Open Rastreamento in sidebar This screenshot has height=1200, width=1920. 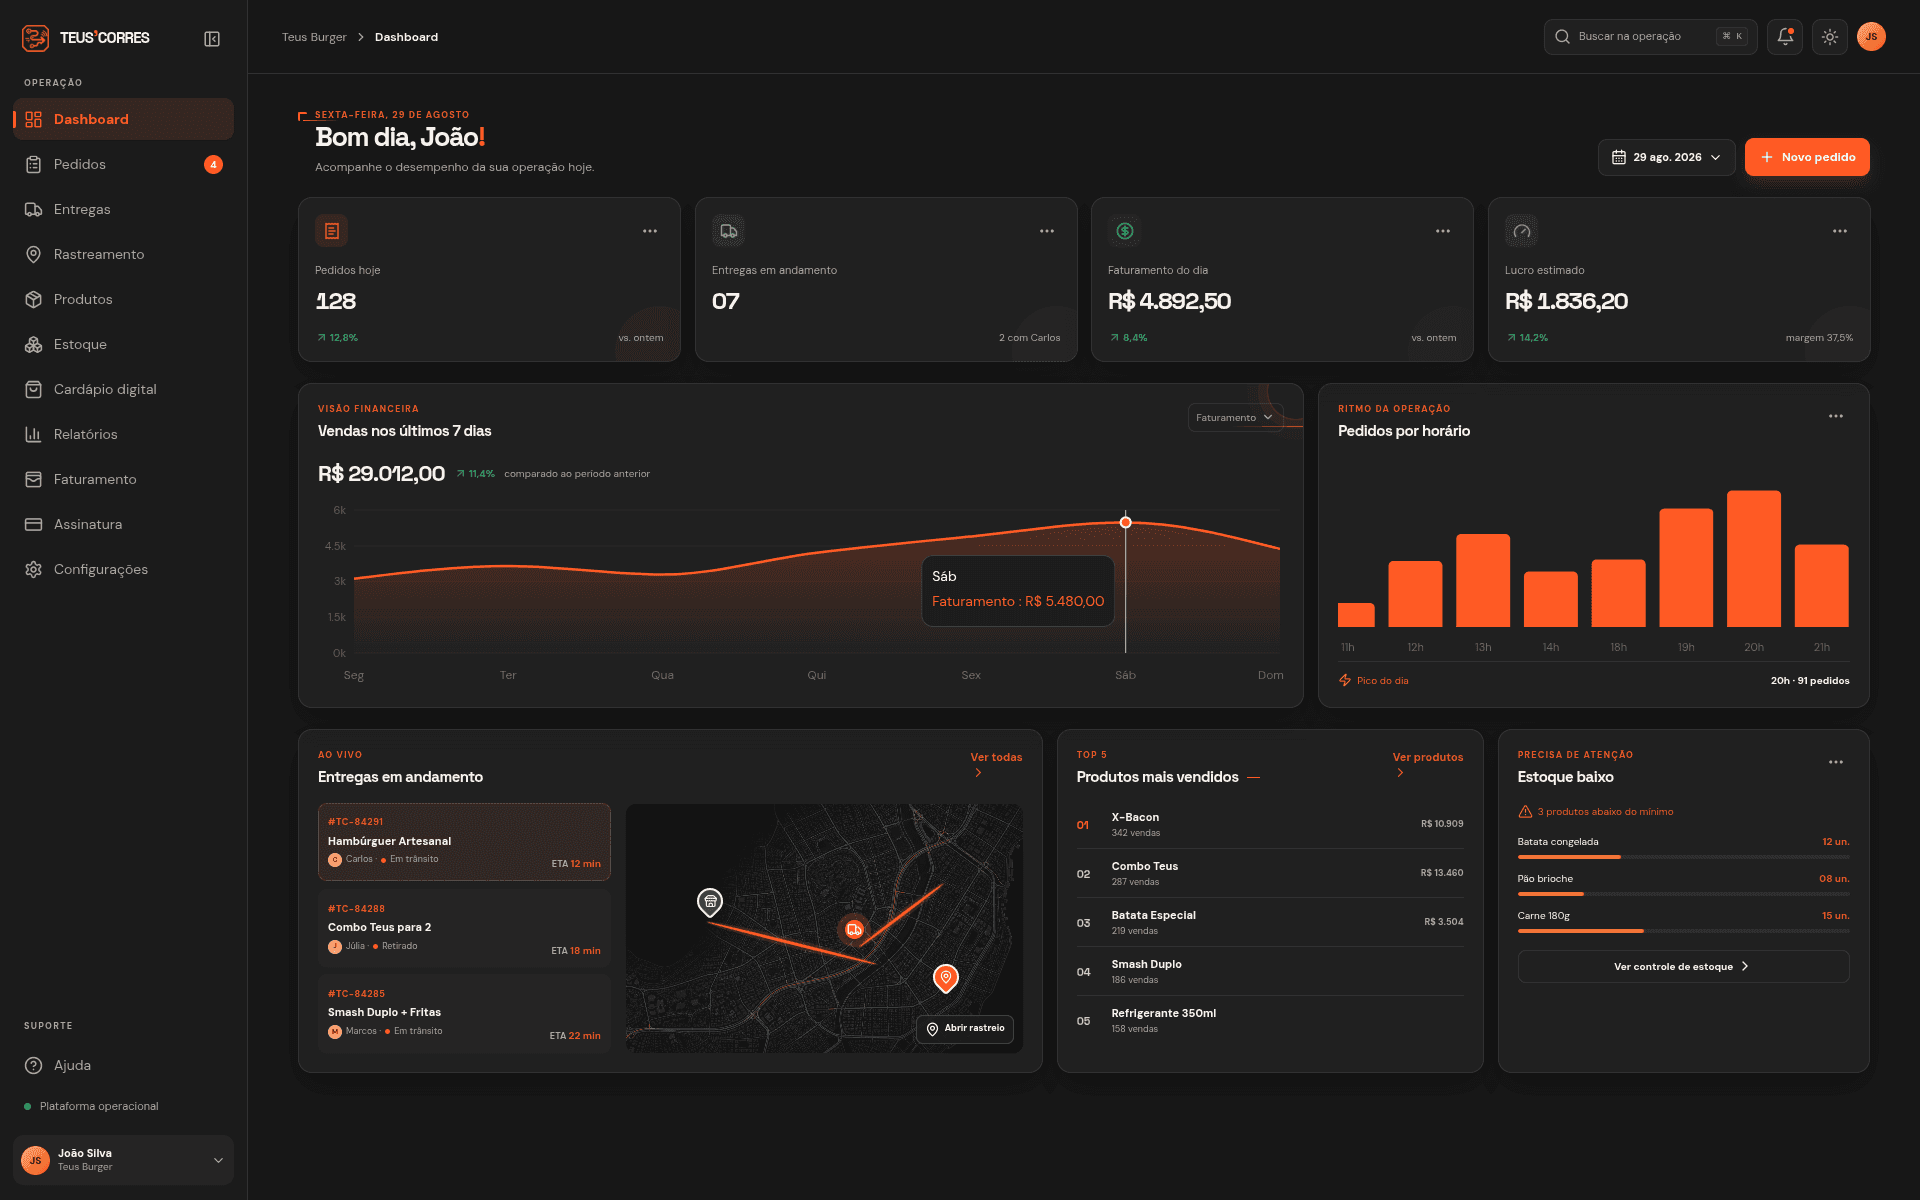tap(123, 254)
